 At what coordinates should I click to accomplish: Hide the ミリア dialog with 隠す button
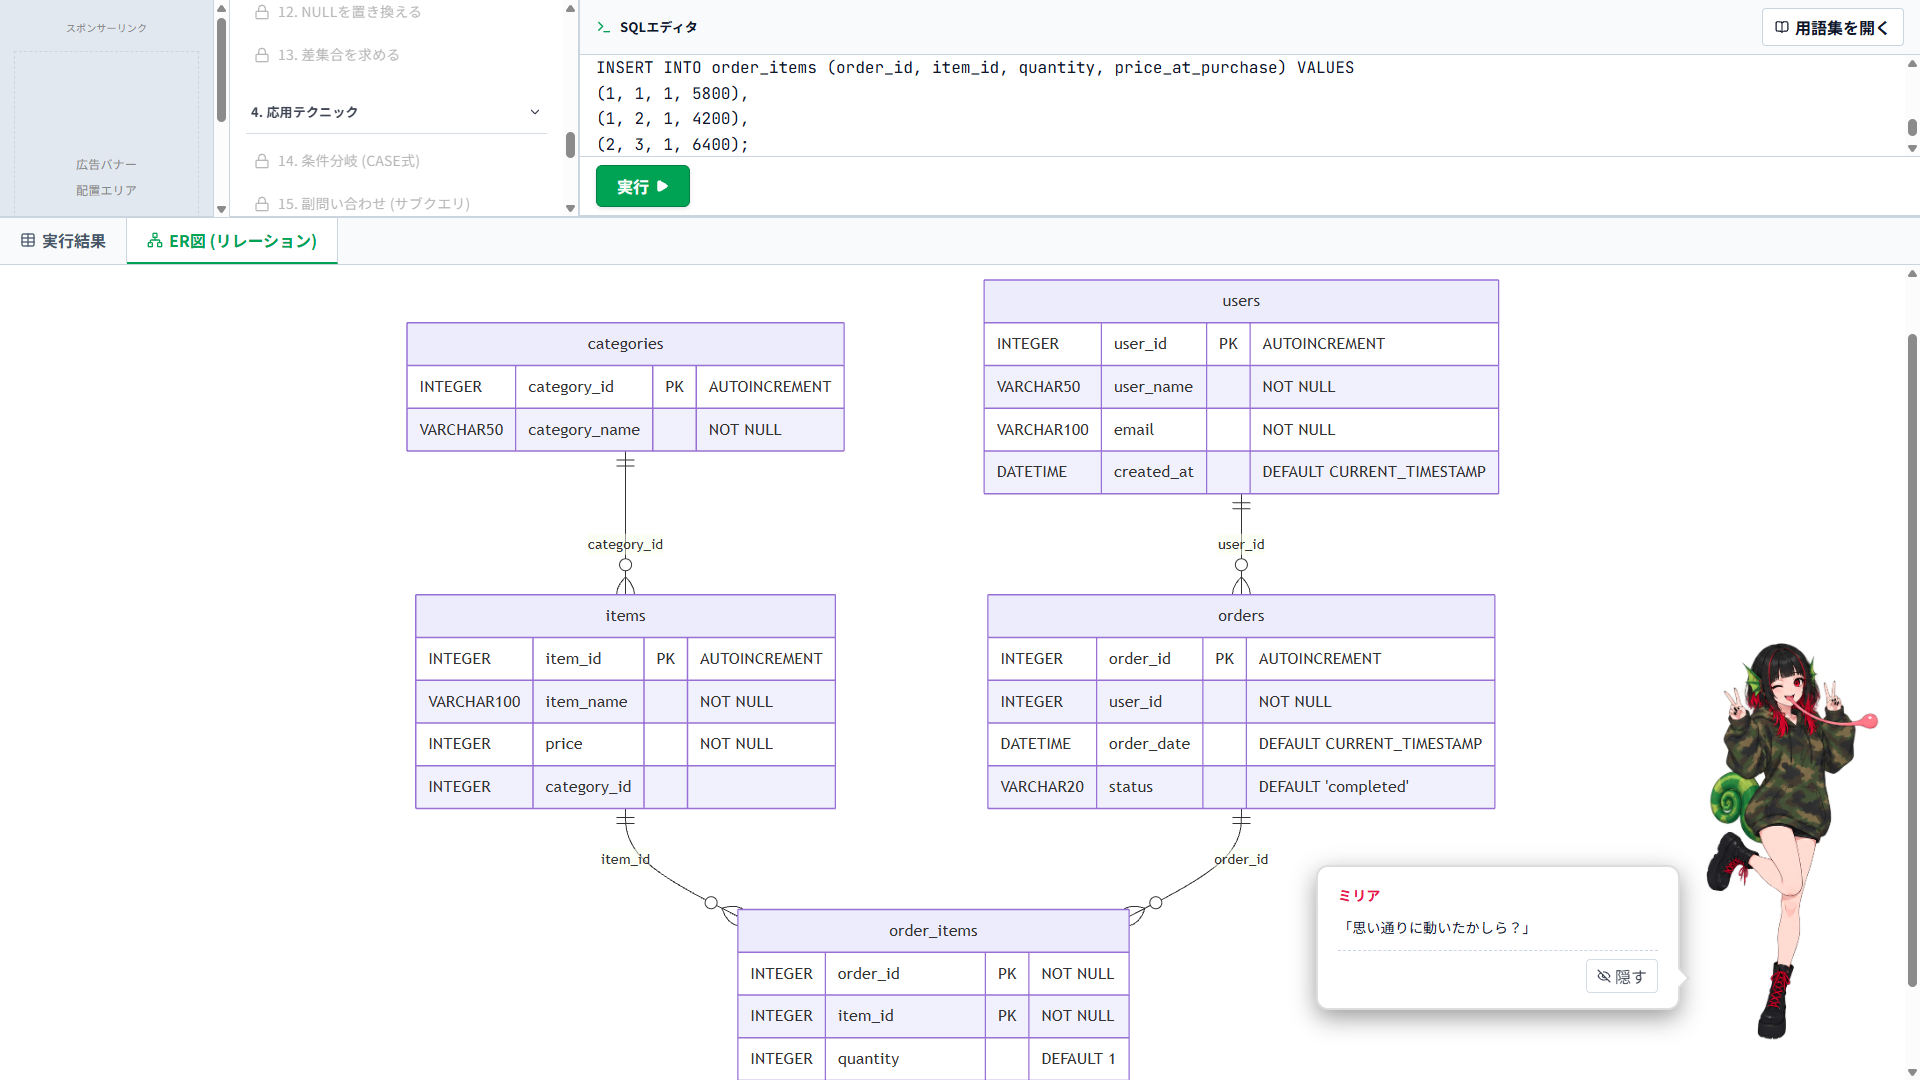tap(1621, 976)
